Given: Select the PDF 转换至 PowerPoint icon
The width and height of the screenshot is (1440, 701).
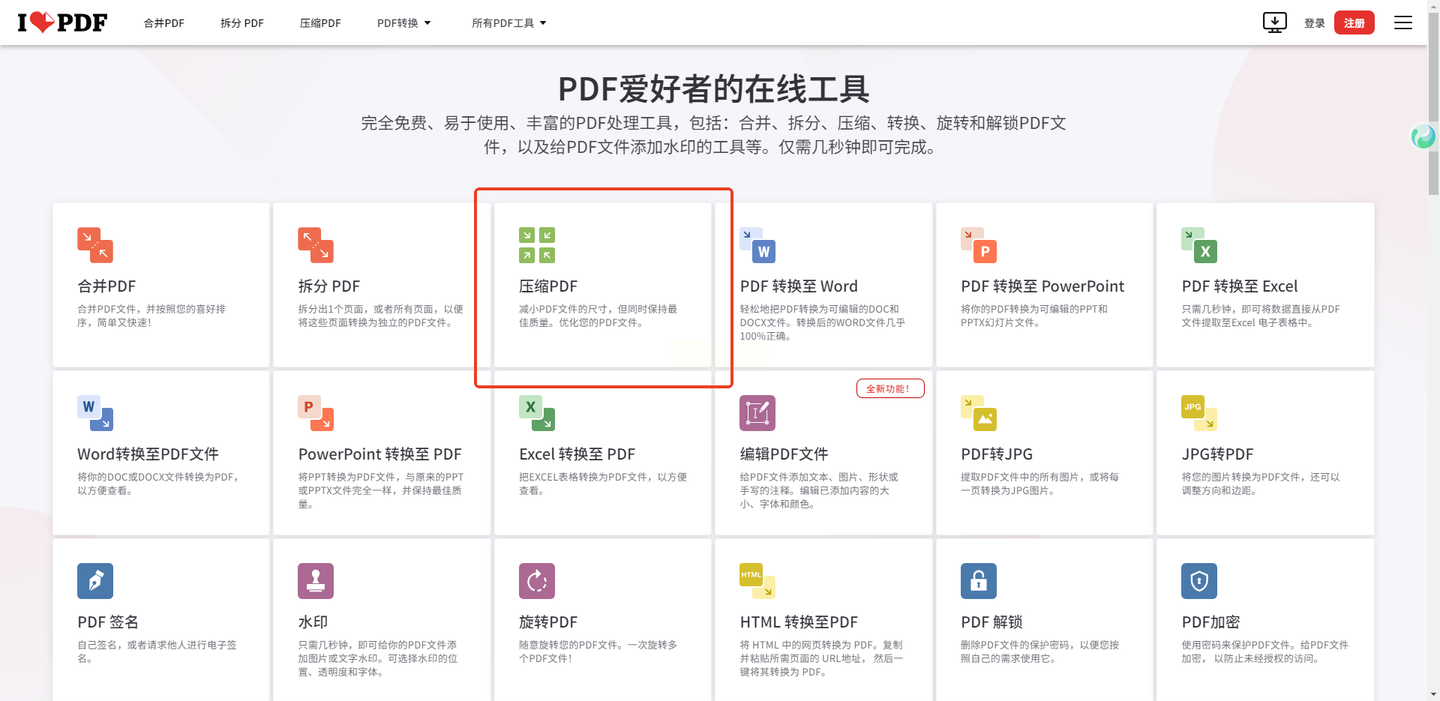Looking at the screenshot, I should 979,245.
